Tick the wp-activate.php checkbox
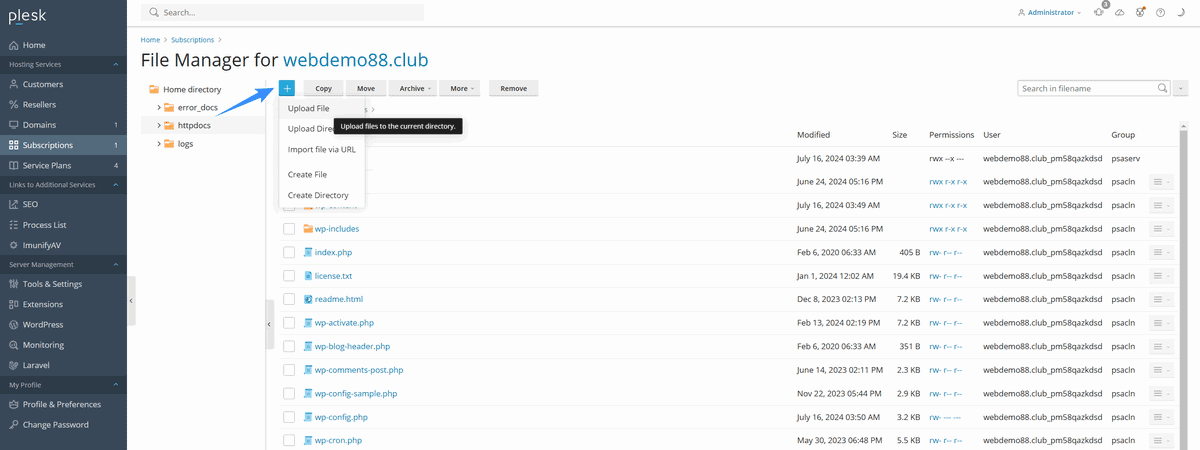This screenshot has height=450, width=1200. pos(289,323)
